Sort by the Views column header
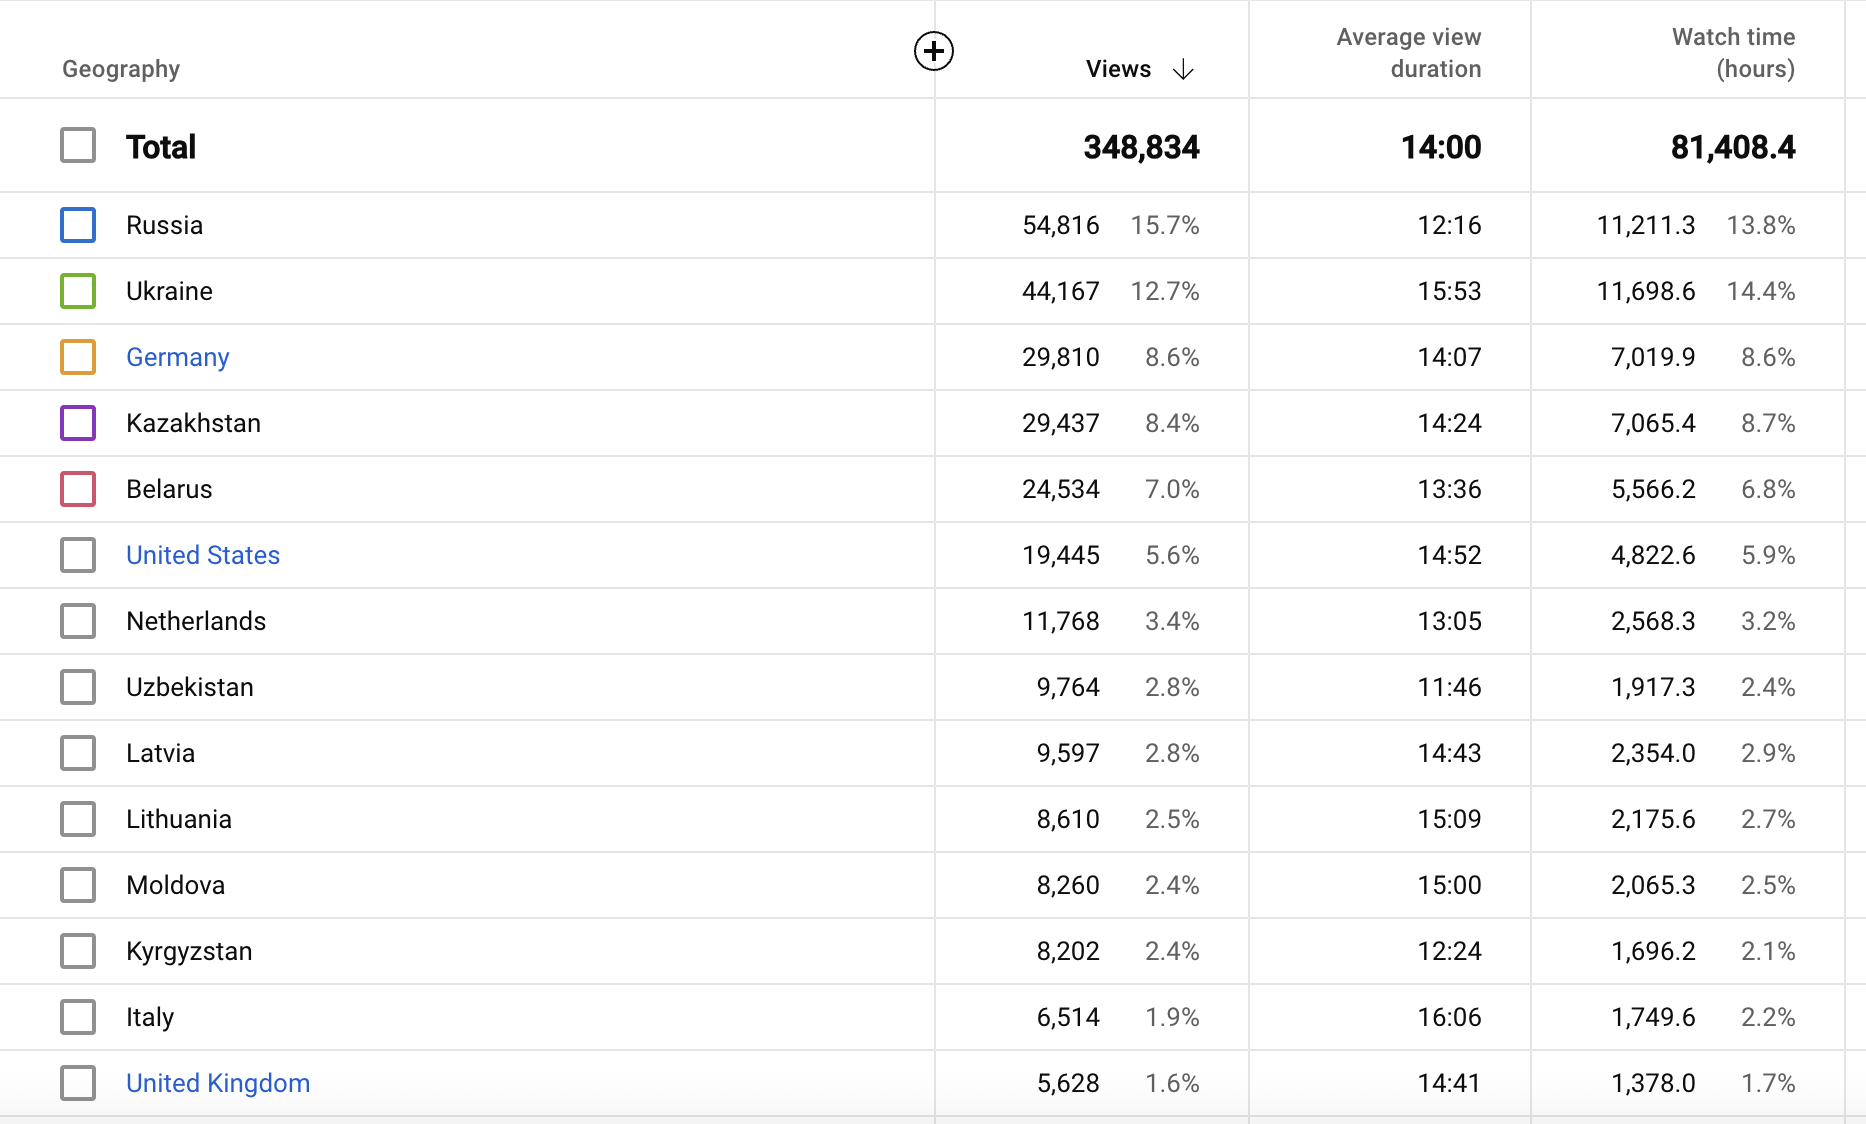1866x1124 pixels. [1117, 69]
